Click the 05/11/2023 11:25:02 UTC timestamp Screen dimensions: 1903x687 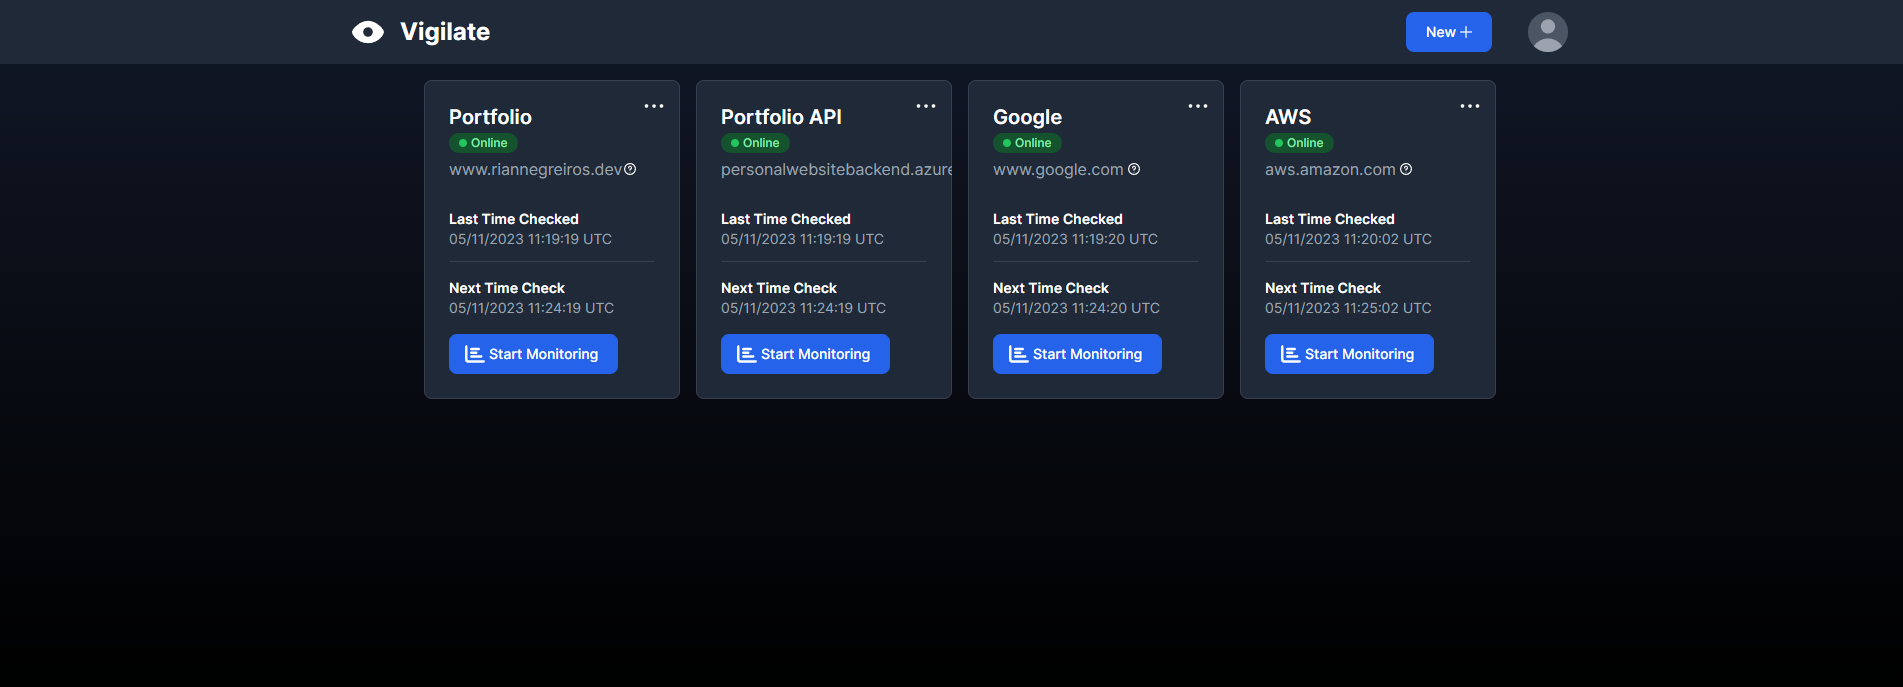tap(1348, 308)
